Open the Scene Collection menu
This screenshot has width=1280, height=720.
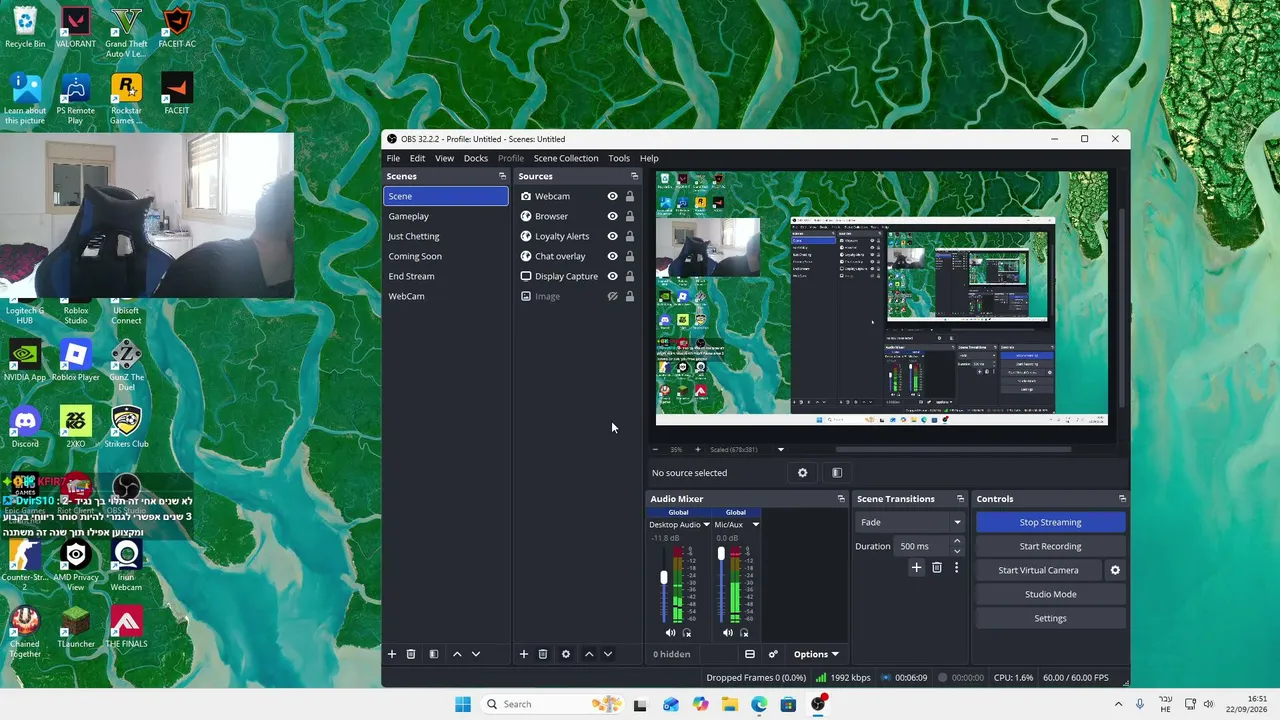click(566, 158)
